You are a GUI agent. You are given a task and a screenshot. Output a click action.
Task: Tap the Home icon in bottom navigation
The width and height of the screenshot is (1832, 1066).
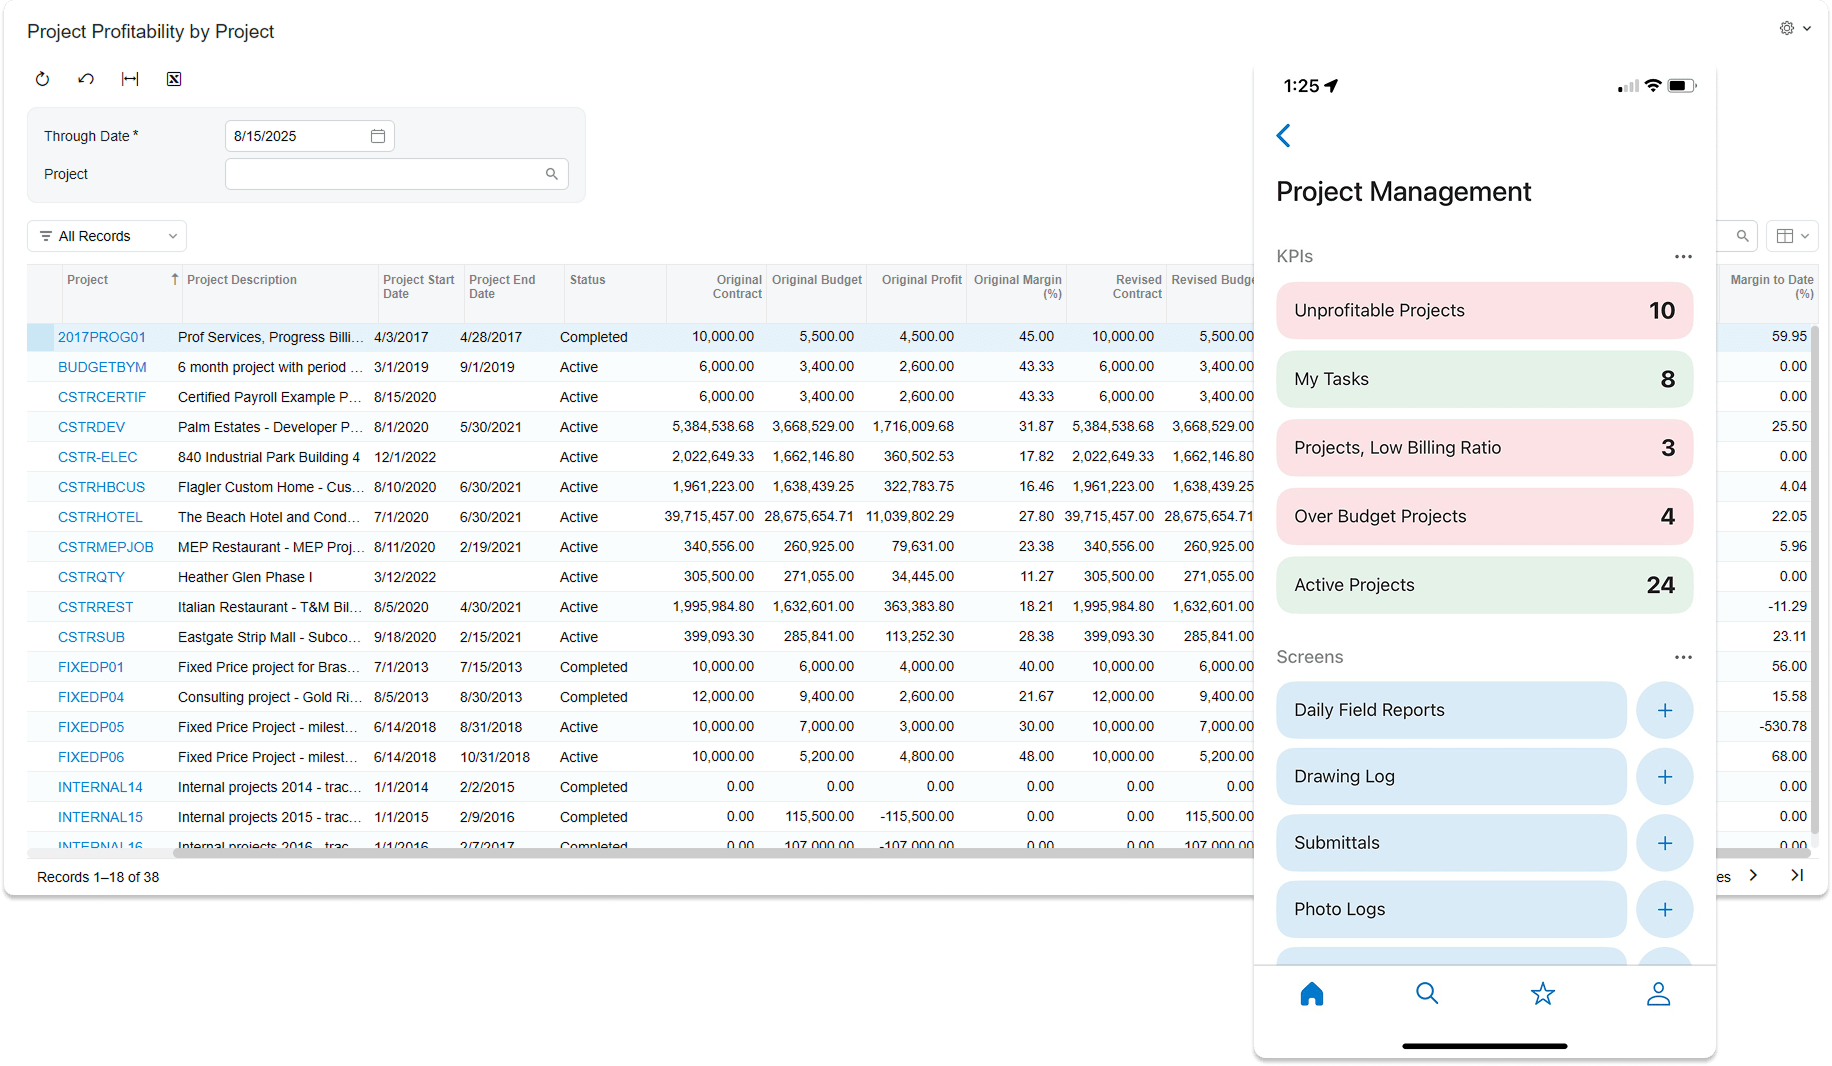(x=1311, y=993)
